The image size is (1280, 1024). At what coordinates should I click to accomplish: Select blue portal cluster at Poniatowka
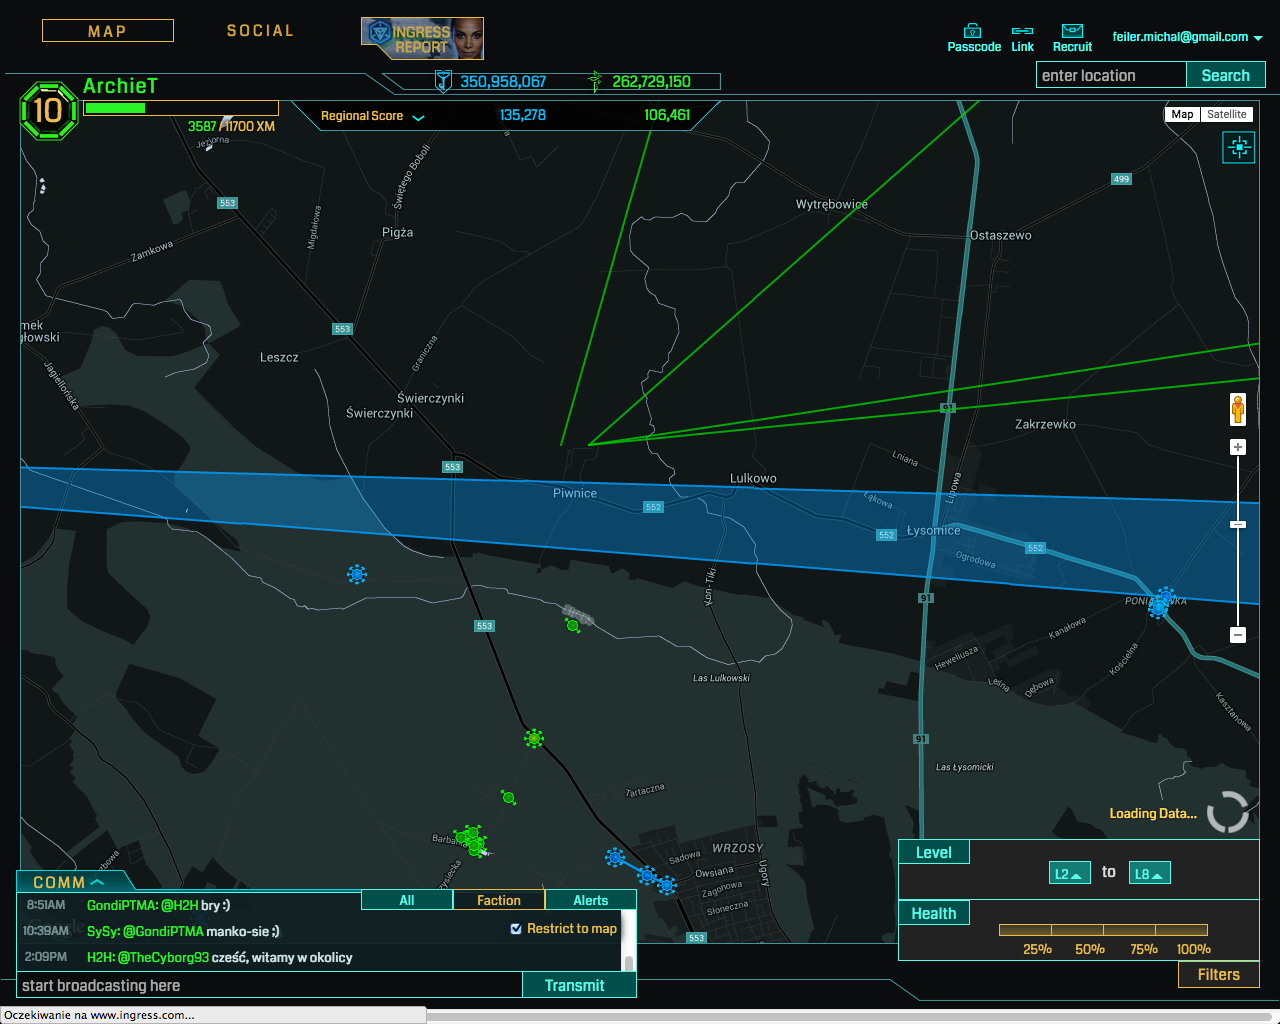pos(1161,603)
